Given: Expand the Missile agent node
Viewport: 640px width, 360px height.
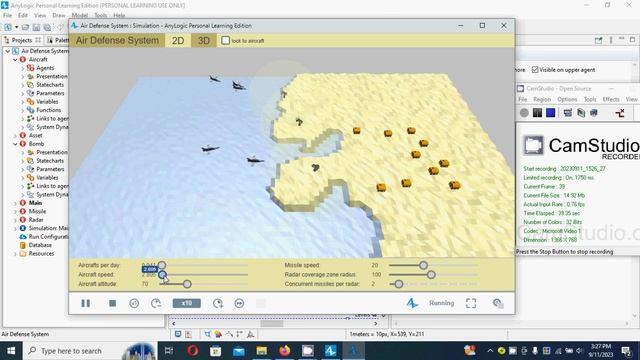Looking at the screenshot, I should 15,211.
